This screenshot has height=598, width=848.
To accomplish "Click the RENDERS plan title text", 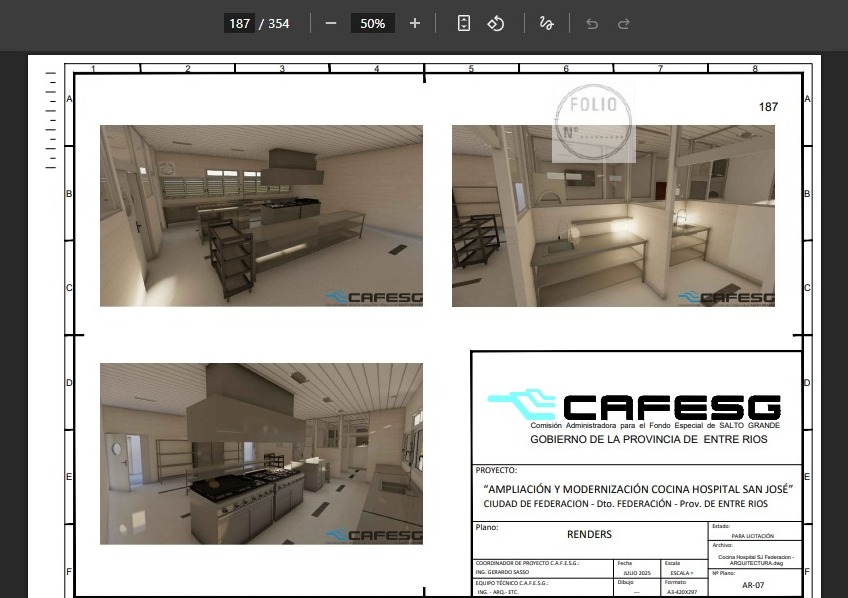I will (x=589, y=535).
